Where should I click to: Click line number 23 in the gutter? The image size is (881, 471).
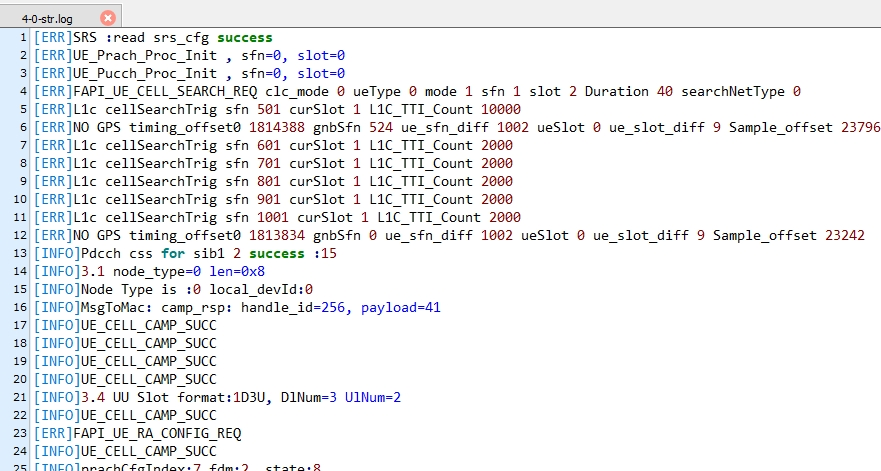[20, 433]
